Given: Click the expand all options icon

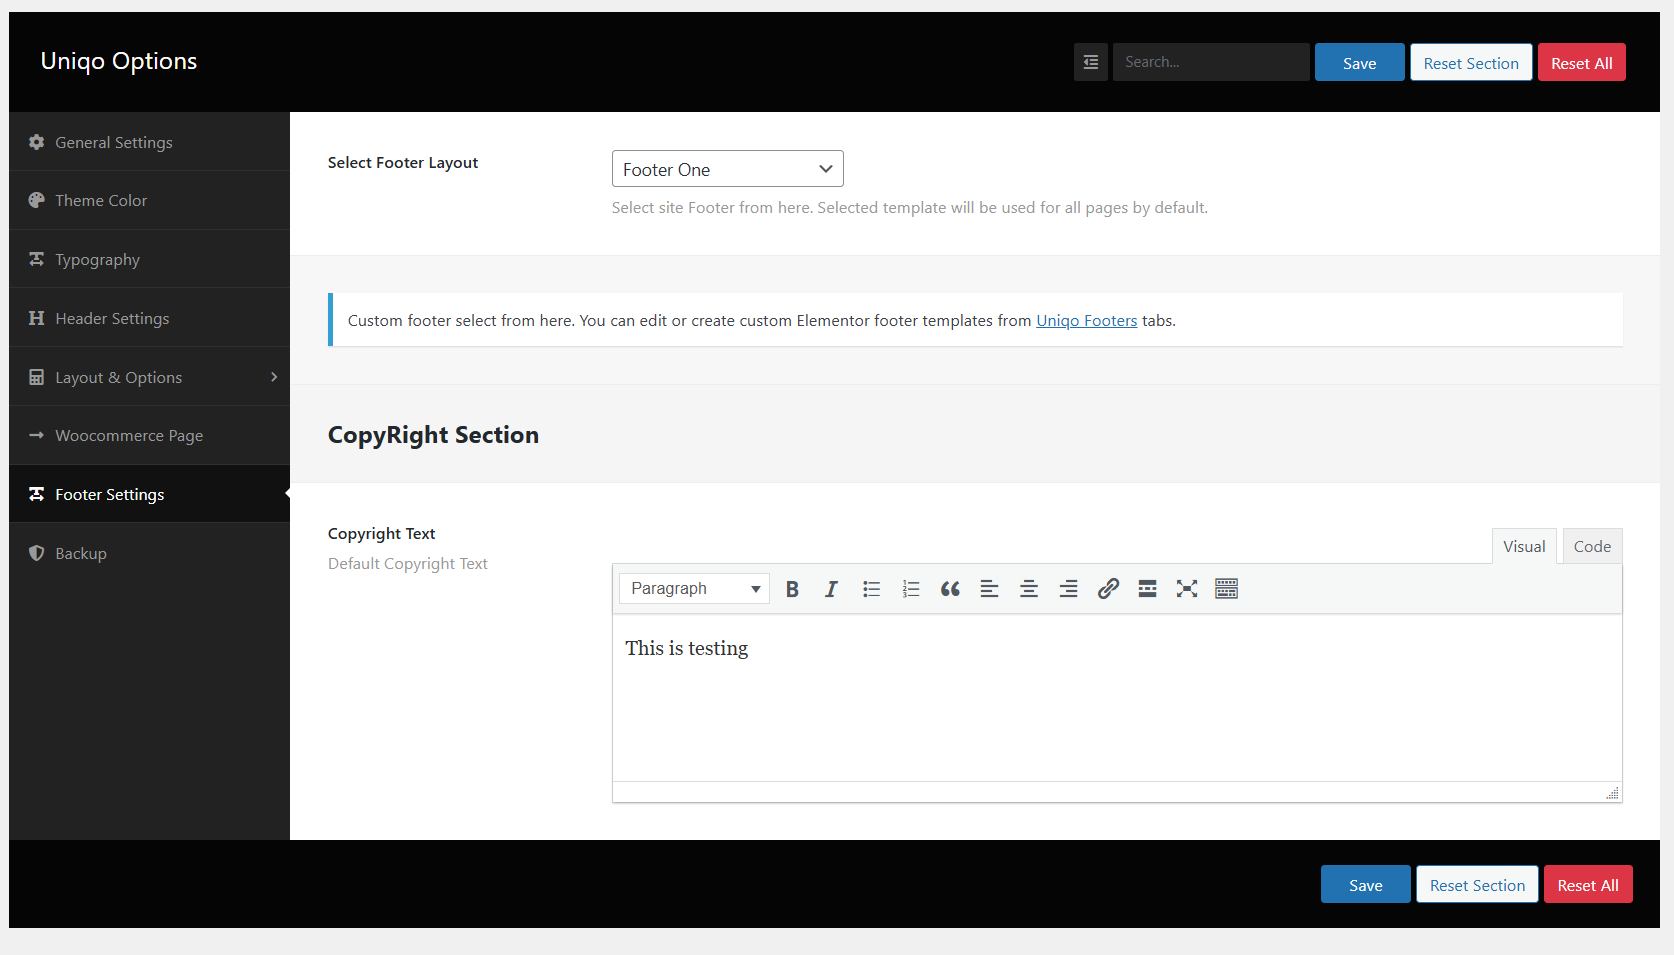Looking at the screenshot, I should tap(1091, 62).
